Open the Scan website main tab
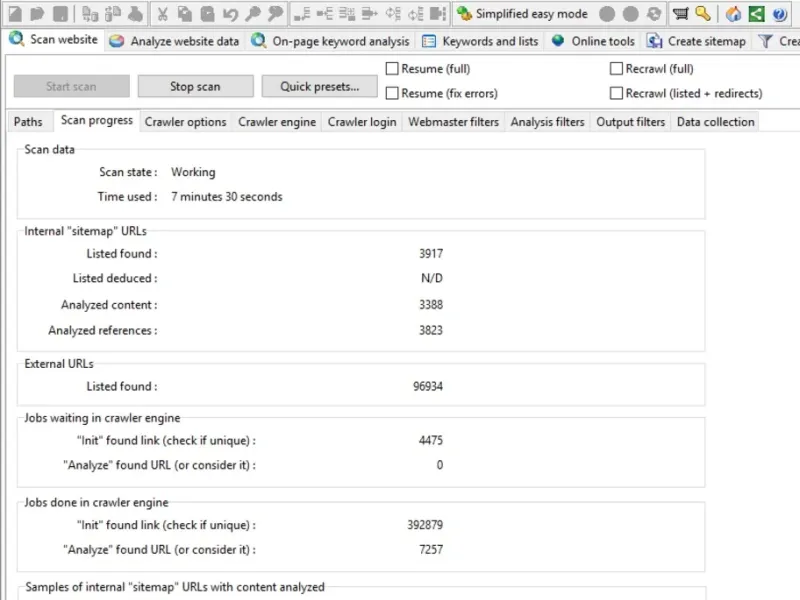 point(54,39)
